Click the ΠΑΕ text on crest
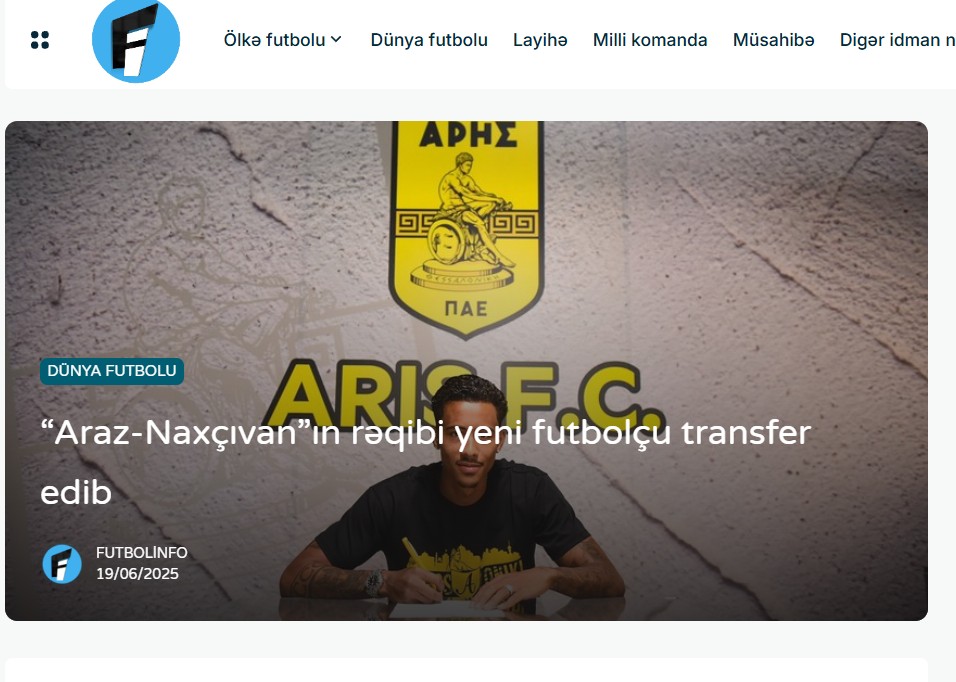Image resolution: width=956 pixels, height=682 pixels. pos(466,308)
